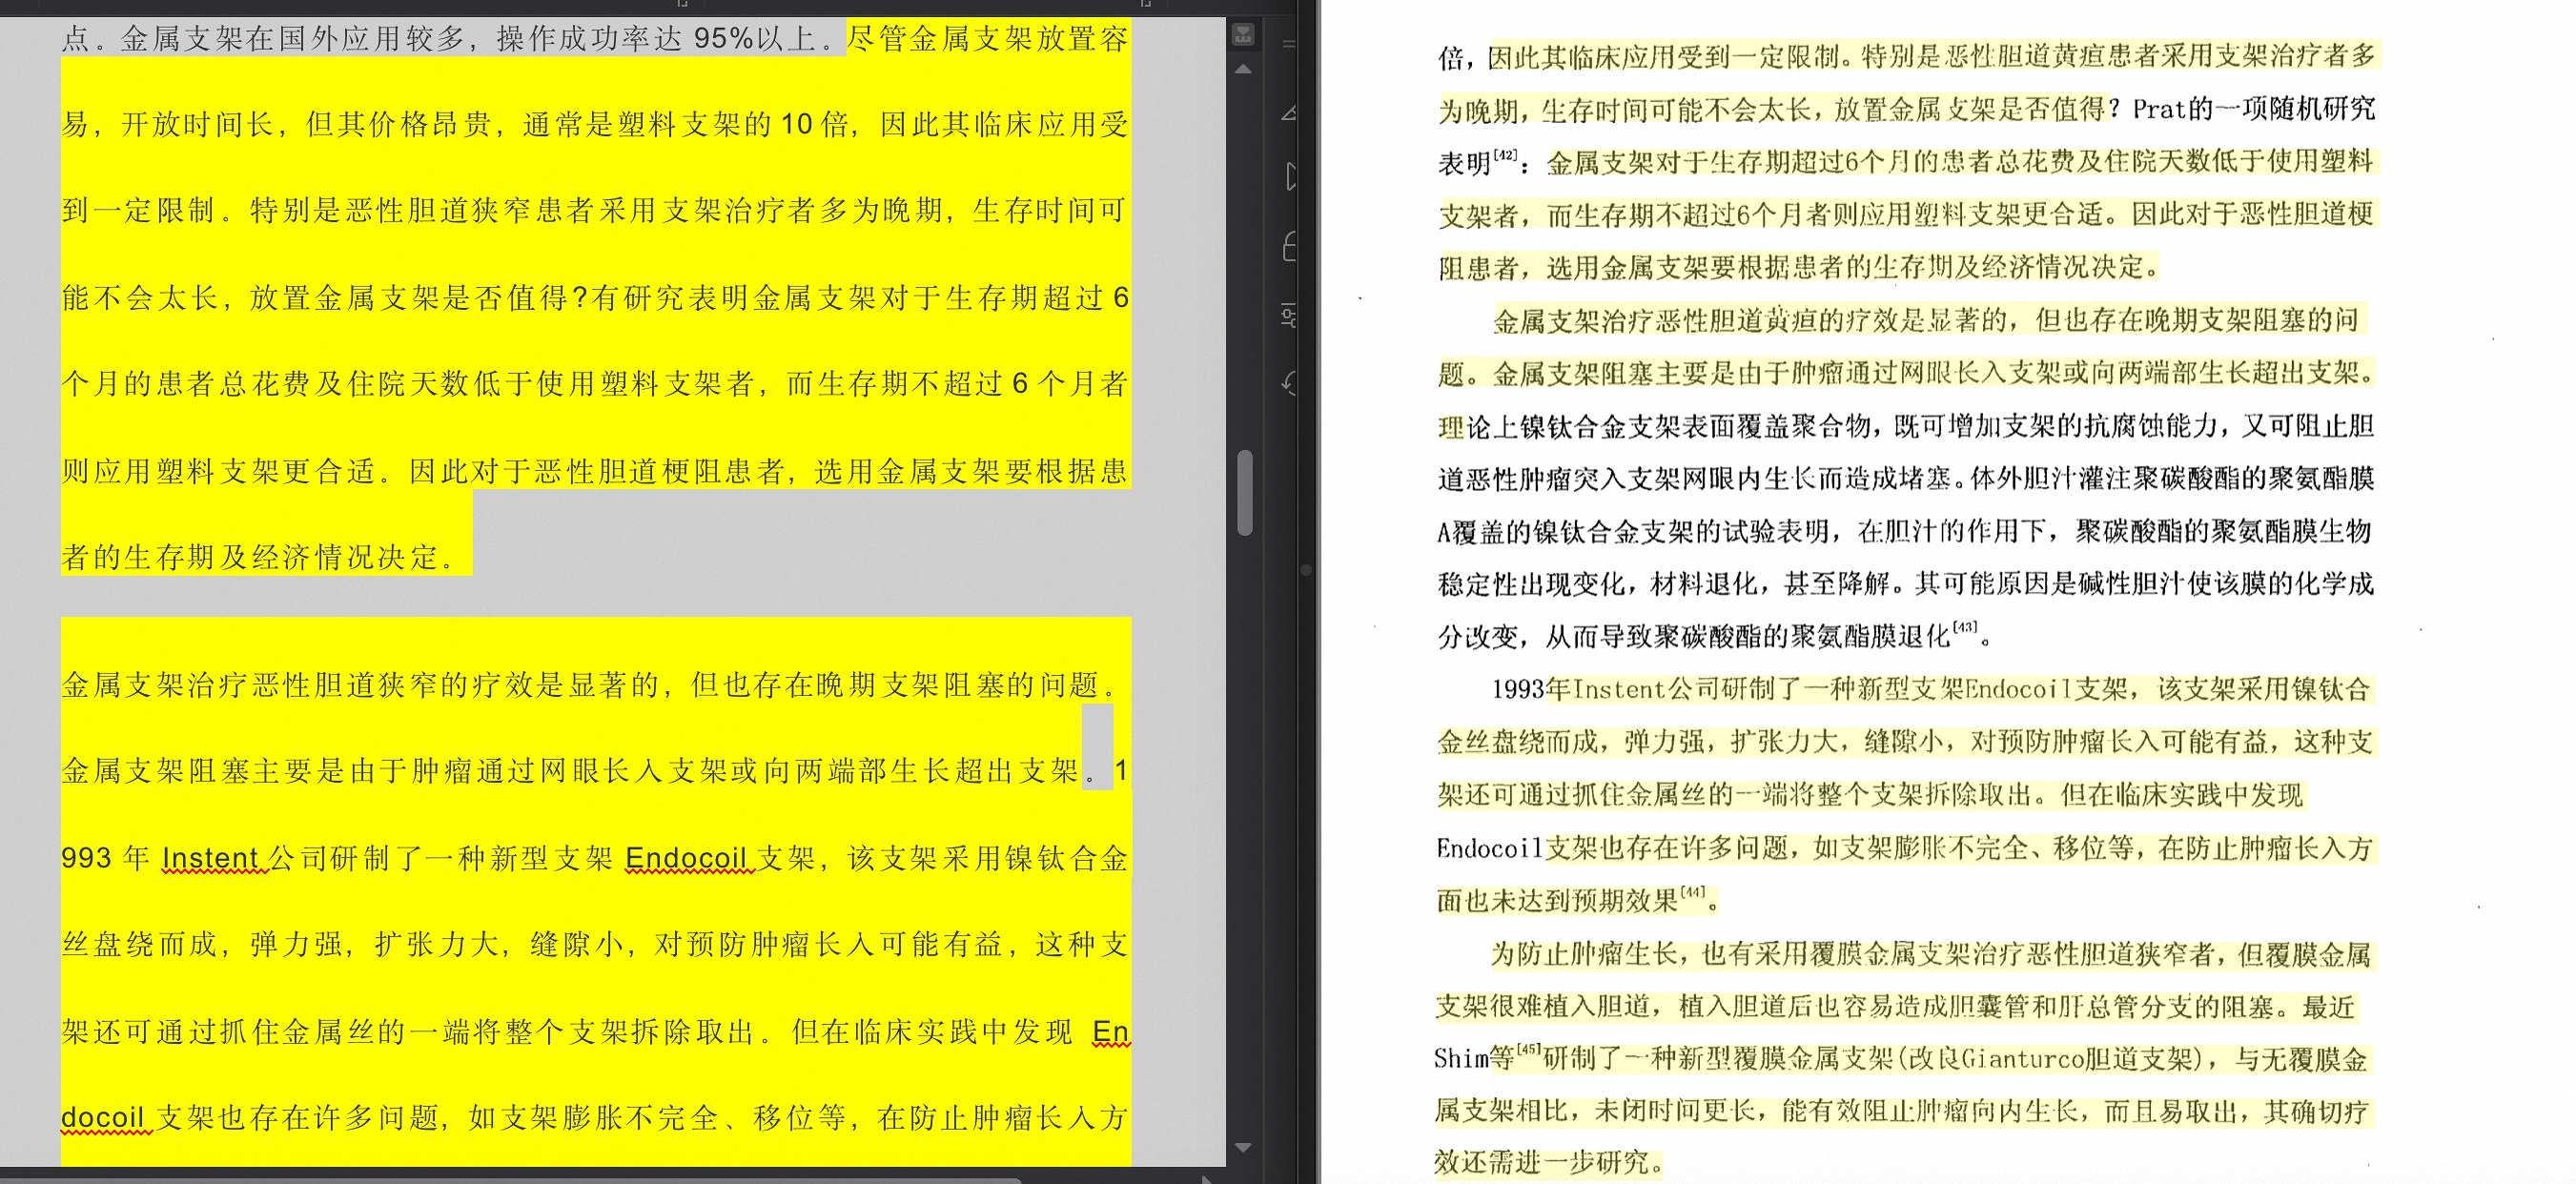
Task: Click "效还需进一步研究。" in the right PDF
Action: [x=1549, y=1162]
